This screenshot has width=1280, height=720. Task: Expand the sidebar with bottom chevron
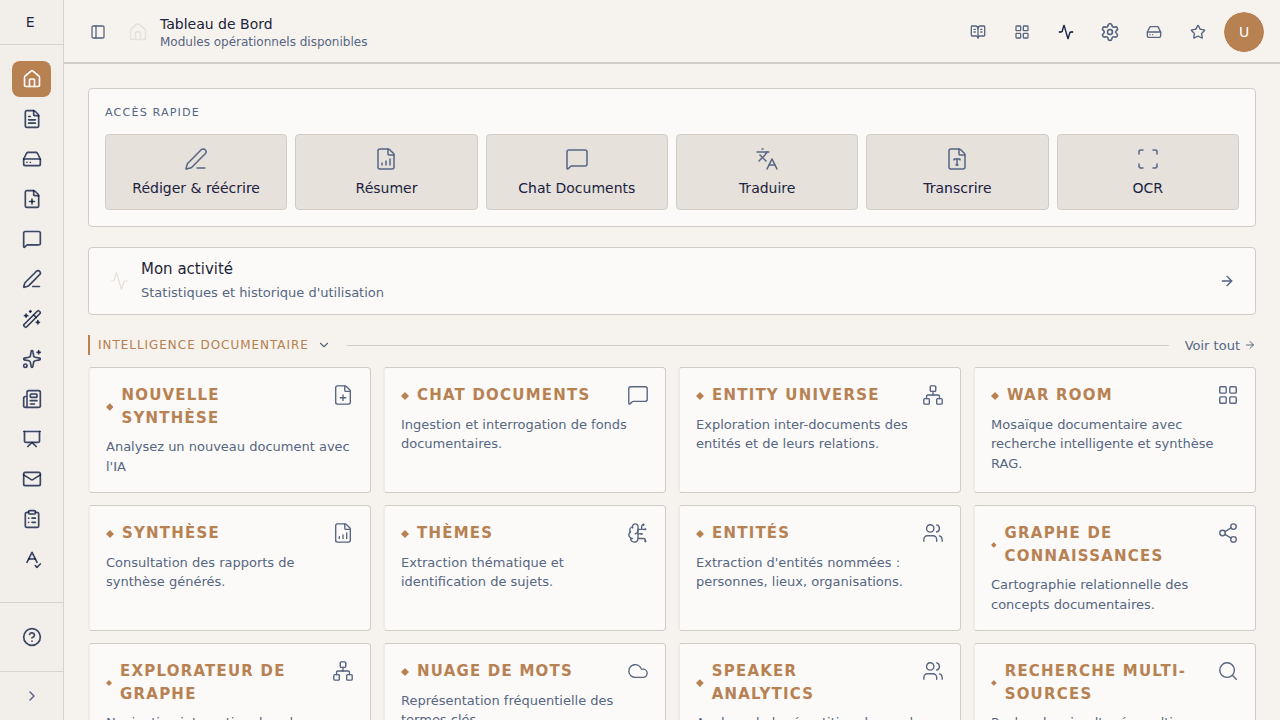click(x=31, y=695)
